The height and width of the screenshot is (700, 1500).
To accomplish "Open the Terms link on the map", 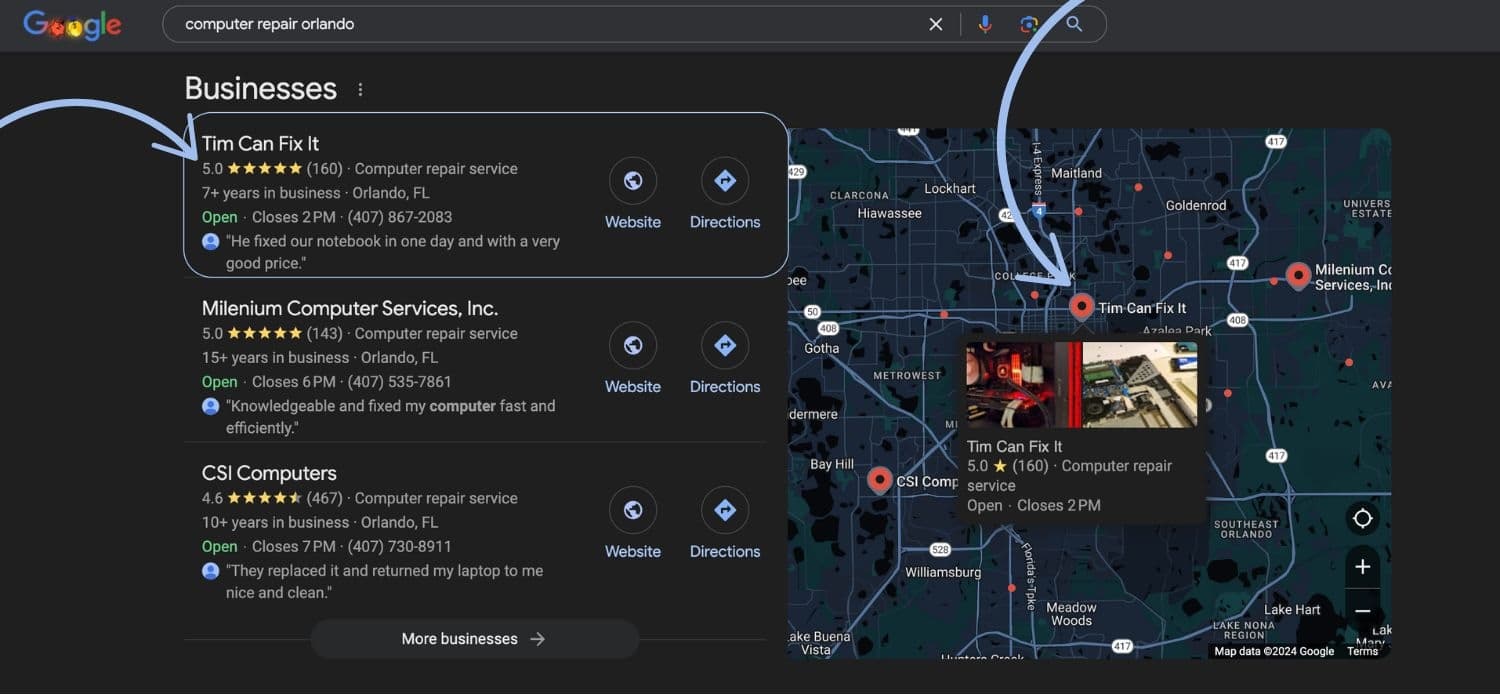I will (1362, 650).
